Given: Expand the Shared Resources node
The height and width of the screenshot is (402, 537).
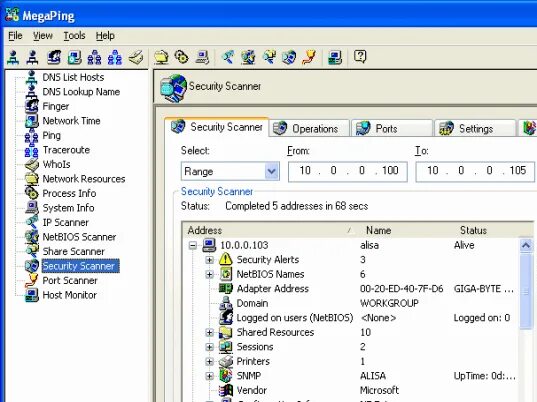Looking at the screenshot, I should pos(210,332).
